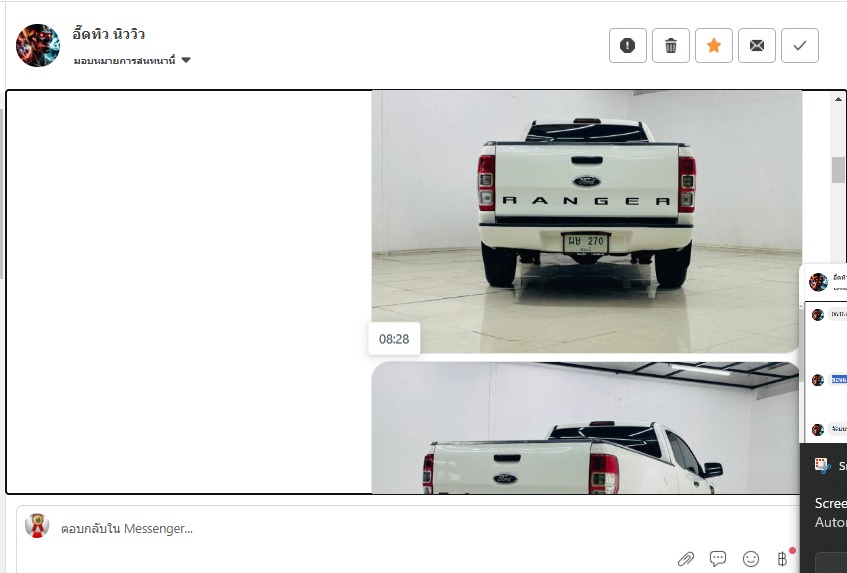Viewport: 847px width, 573px height.
Task: Open the emoji picker smiley icon
Action: tap(751, 559)
